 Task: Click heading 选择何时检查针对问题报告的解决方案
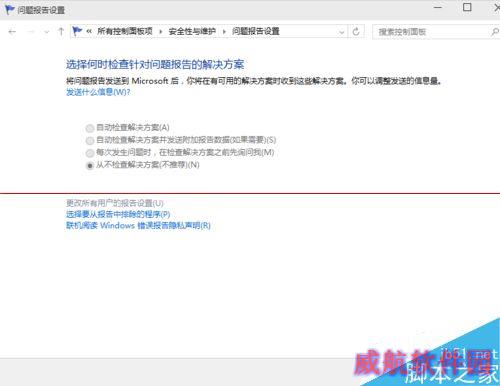click(155, 64)
